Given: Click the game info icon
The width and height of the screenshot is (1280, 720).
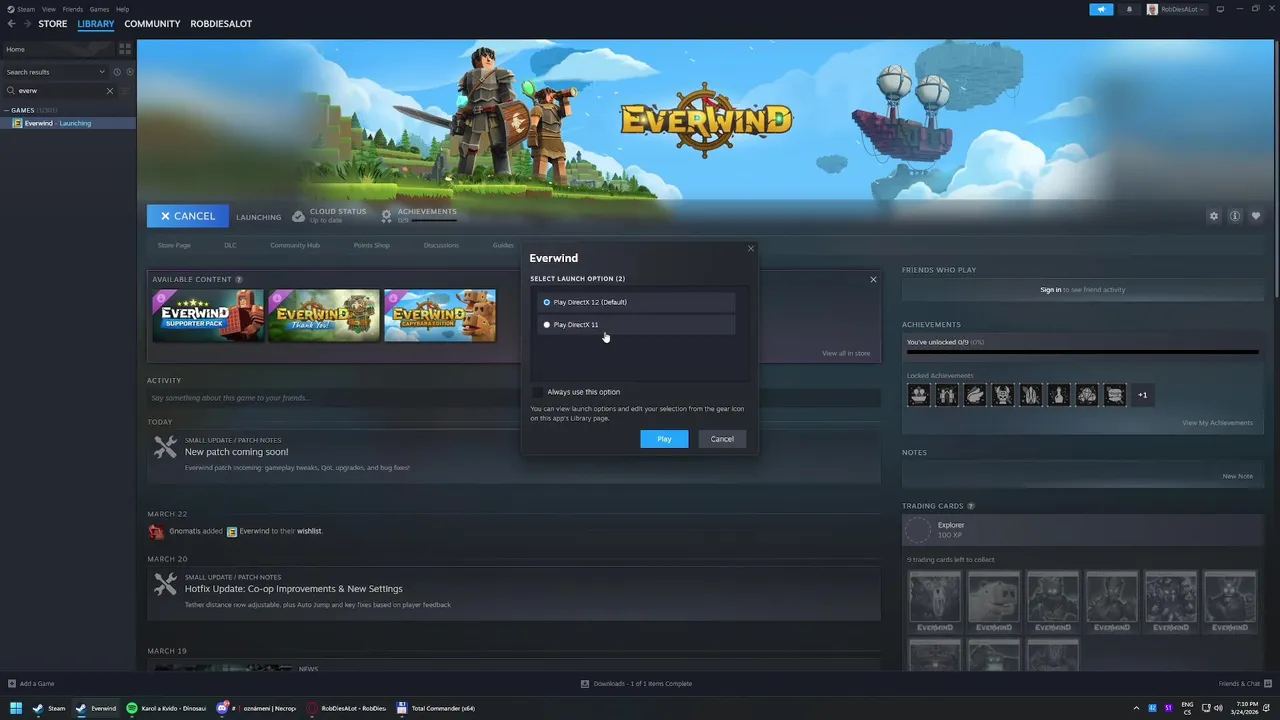Looking at the screenshot, I should pos(1235,216).
